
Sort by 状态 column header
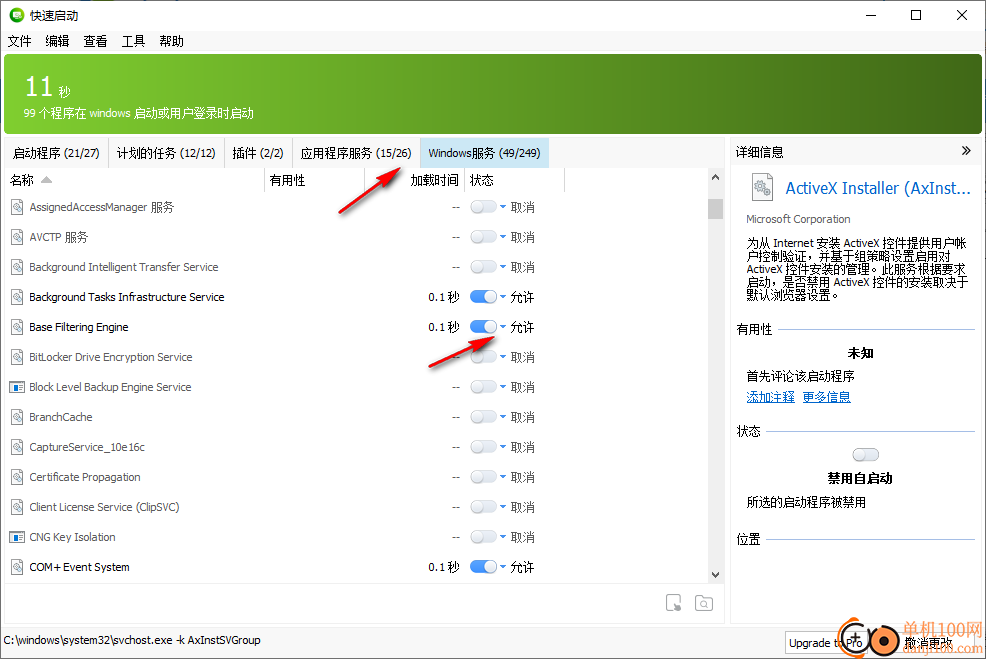[514, 180]
